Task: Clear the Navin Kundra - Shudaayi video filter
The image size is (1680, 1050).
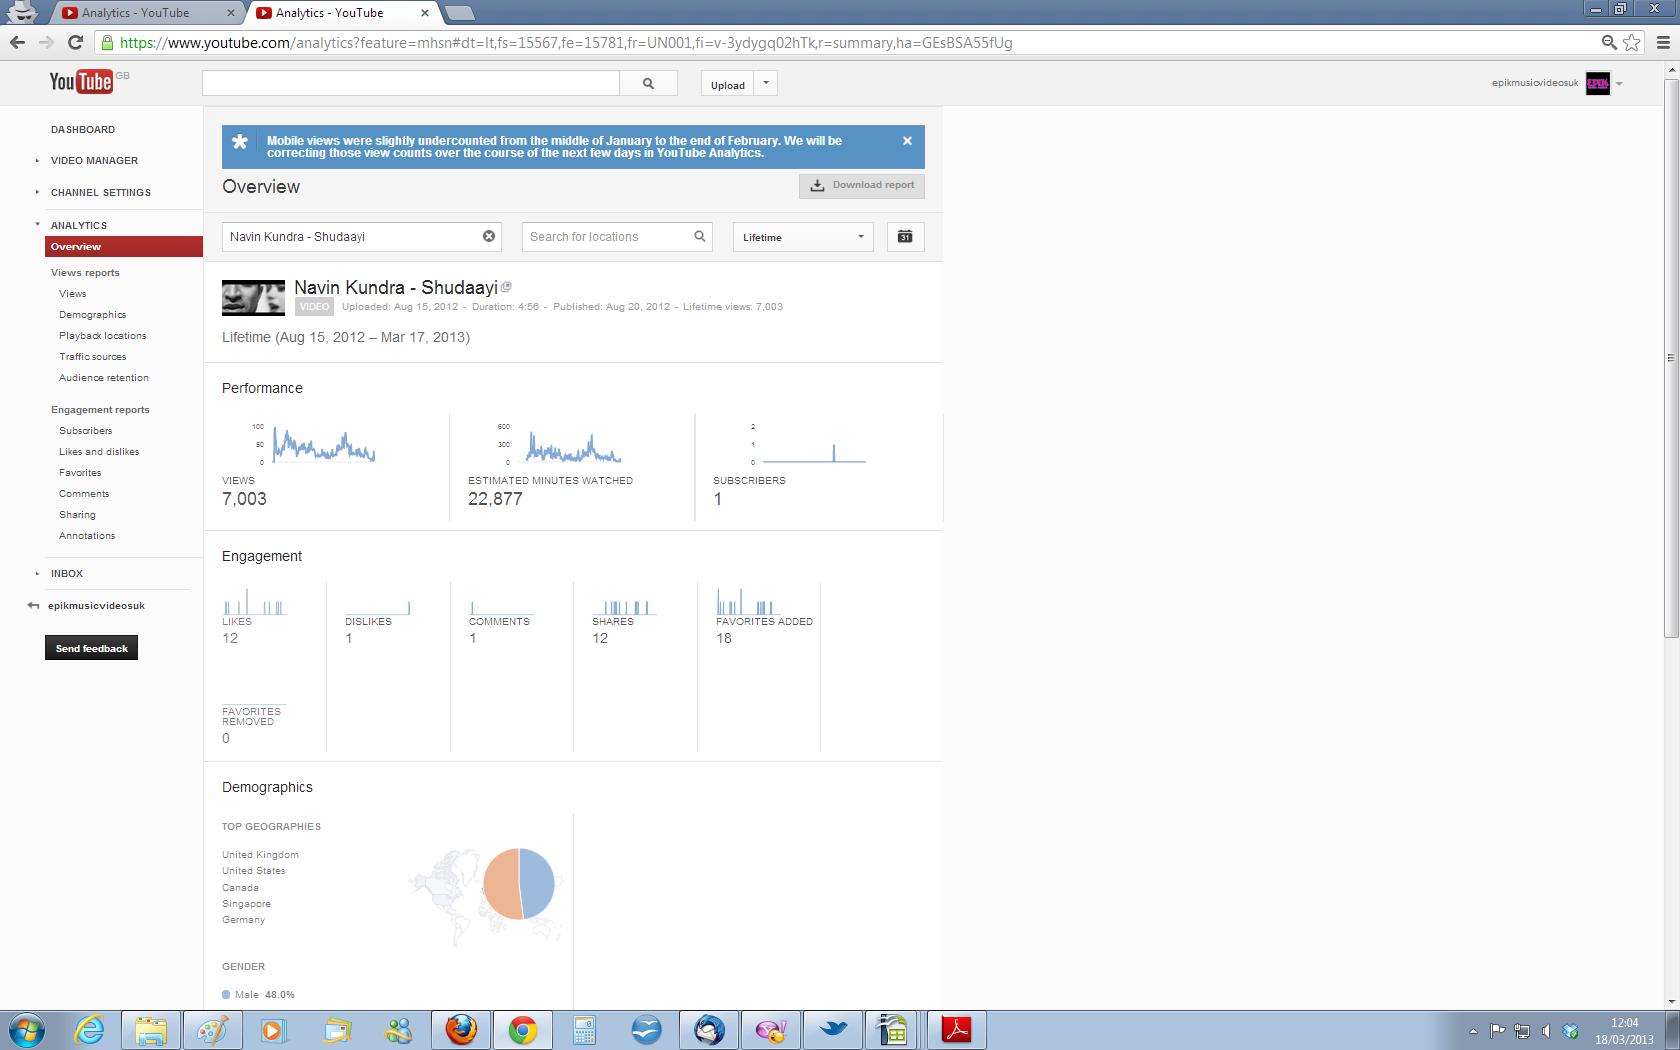Action: click(489, 237)
